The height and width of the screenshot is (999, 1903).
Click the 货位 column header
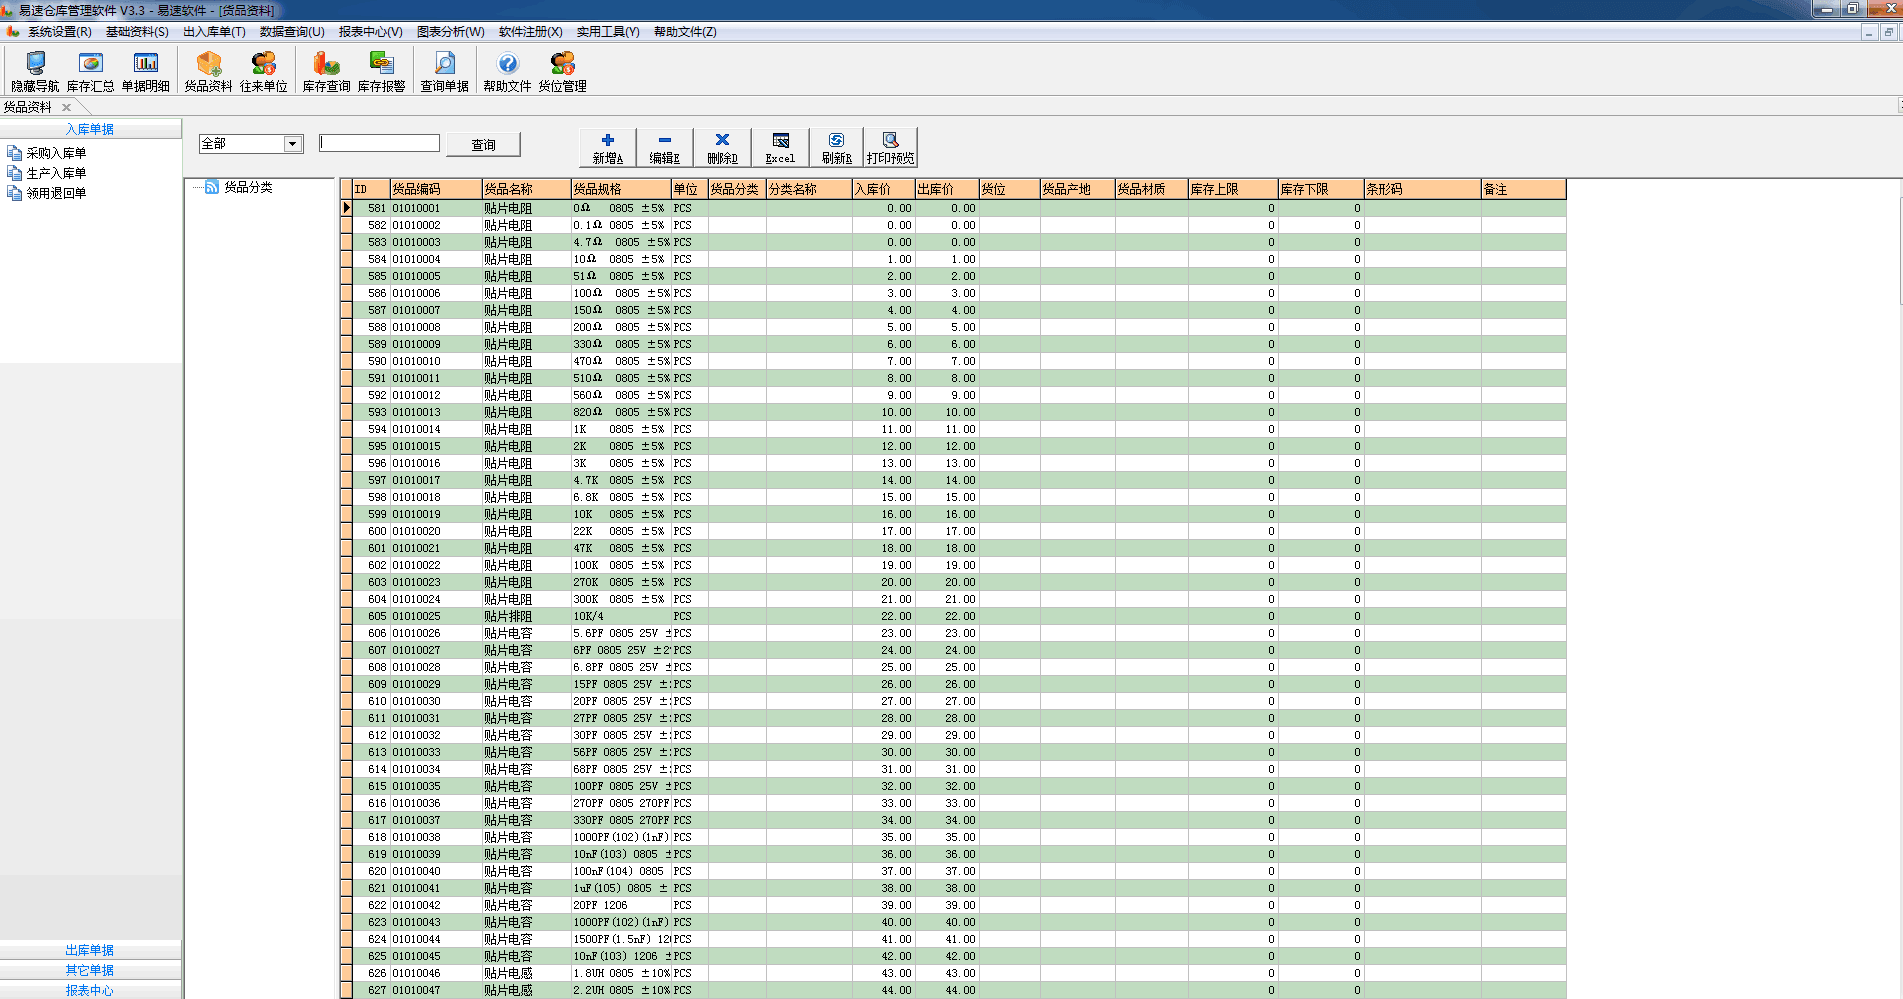1009,189
